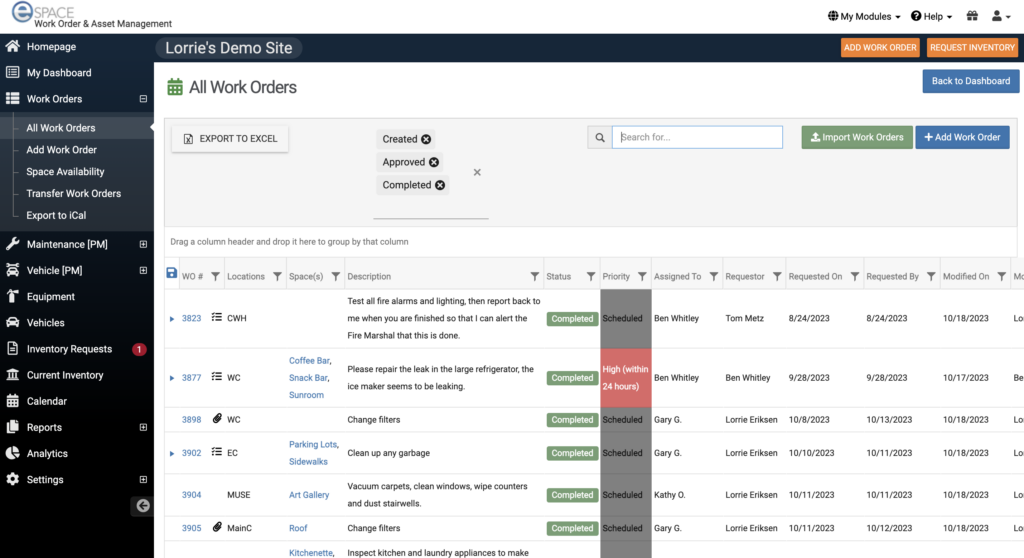Remove the Approved status filter chip
Image resolution: width=1024 pixels, height=558 pixels.
point(434,162)
